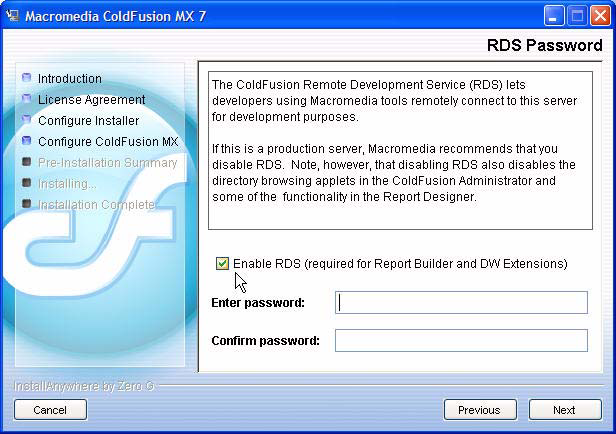
Task: Click the License Agreement step bullet icon
Action: [x=27, y=98]
